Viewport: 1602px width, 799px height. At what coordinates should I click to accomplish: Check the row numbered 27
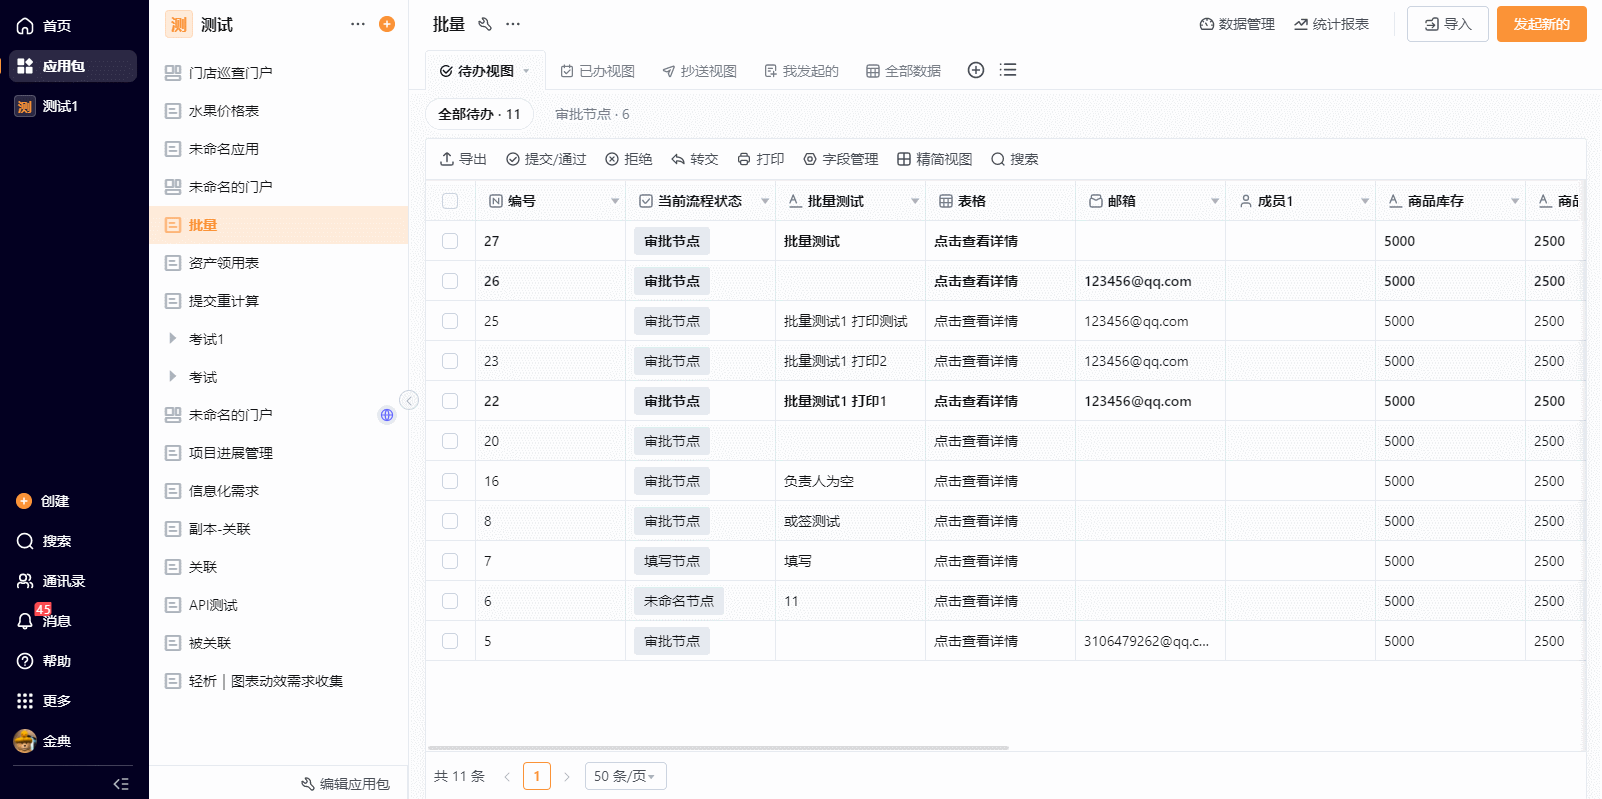pos(450,241)
